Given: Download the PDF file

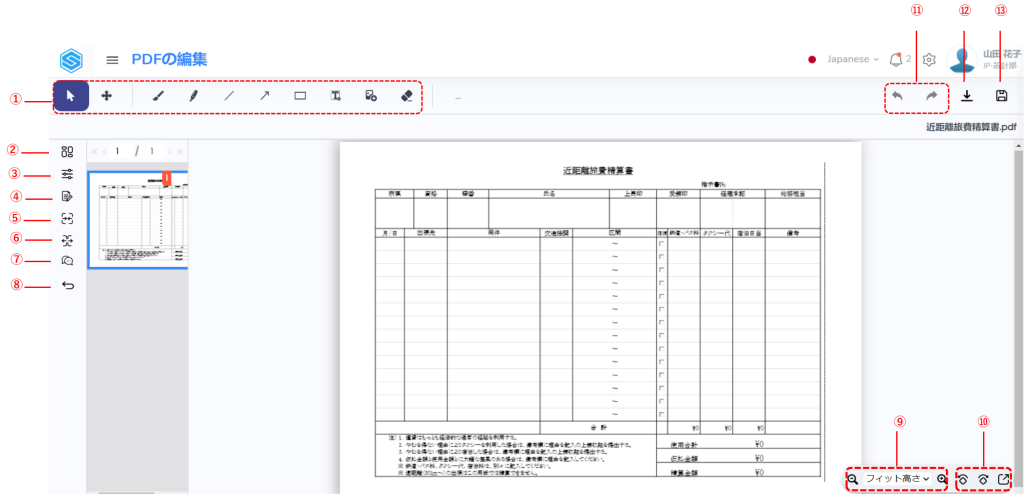Looking at the screenshot, I should point(966,96).
